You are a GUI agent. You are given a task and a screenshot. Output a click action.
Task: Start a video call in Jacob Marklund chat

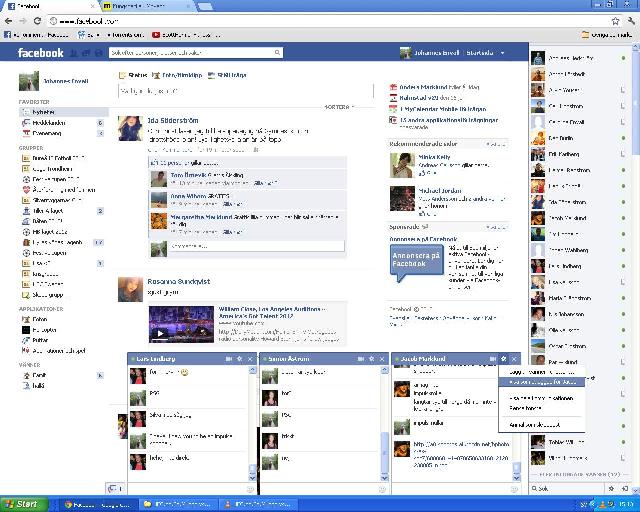tap(493, 359)
